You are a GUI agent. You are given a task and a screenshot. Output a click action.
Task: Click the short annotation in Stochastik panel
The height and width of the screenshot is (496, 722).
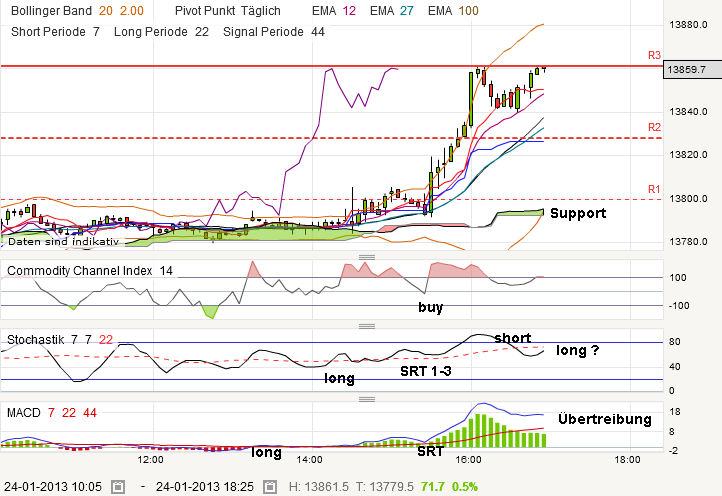click(x=512, y=338)
